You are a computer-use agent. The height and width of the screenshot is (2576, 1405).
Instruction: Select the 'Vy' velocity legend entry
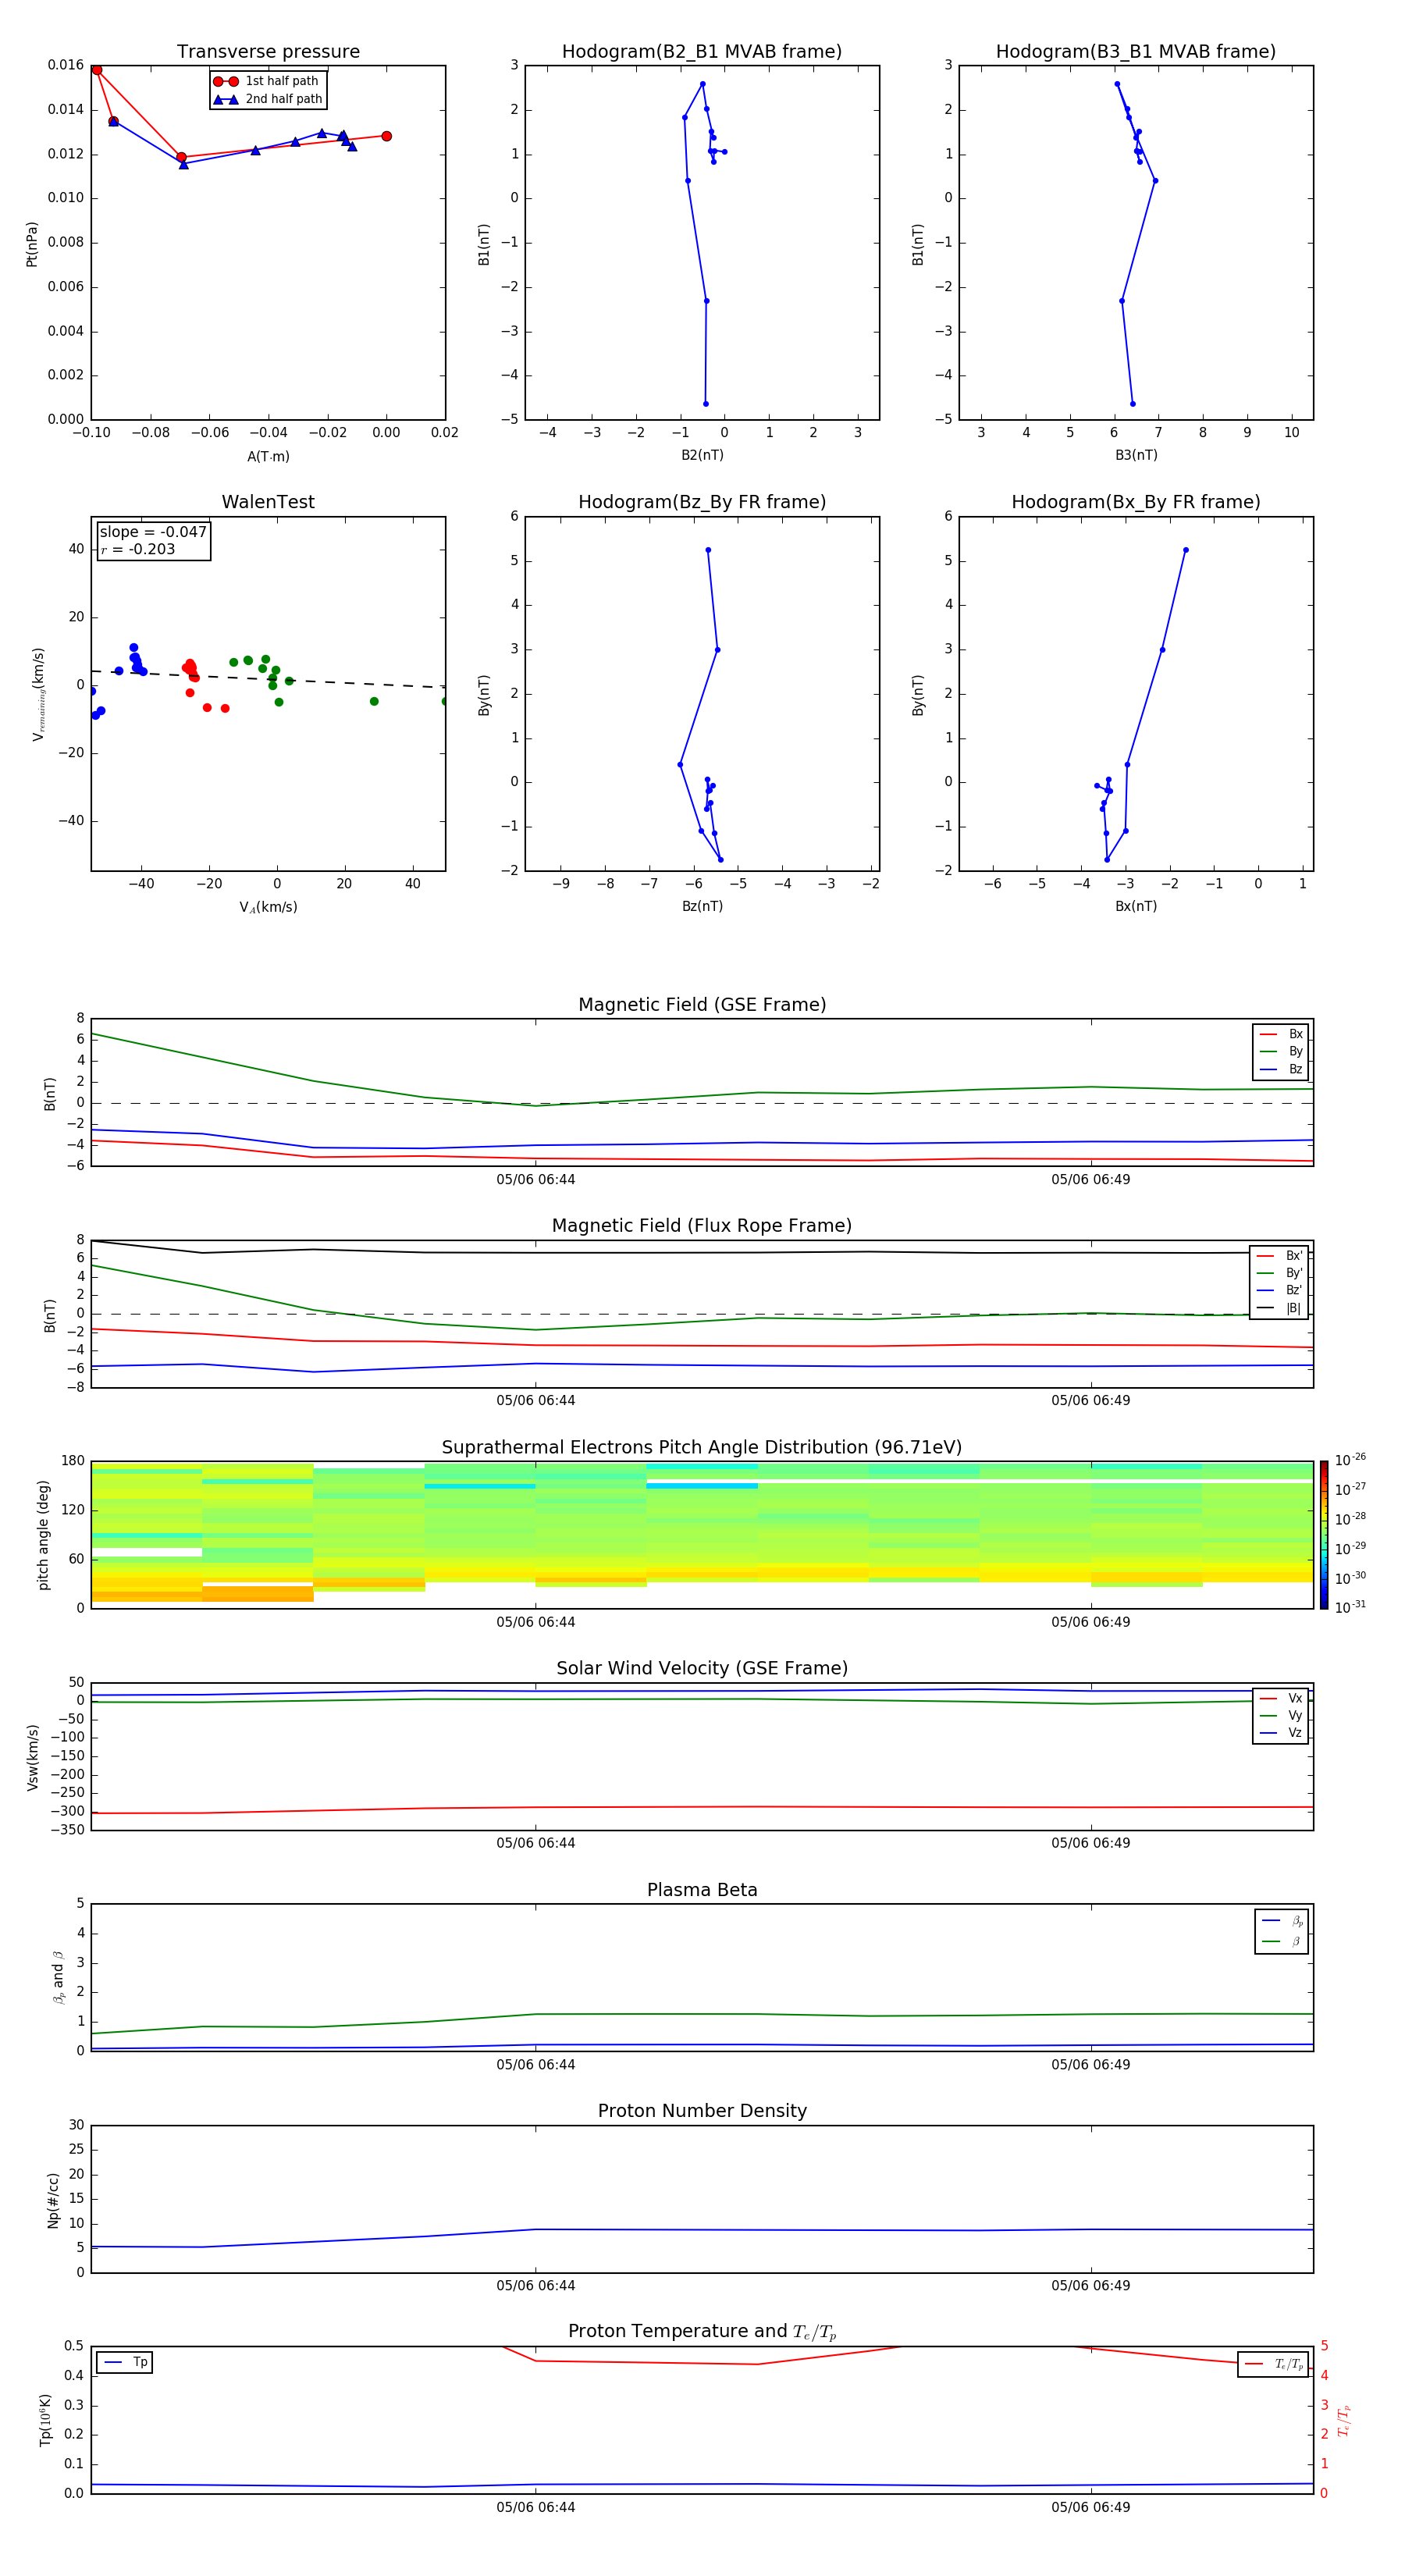[1281, 1715]
